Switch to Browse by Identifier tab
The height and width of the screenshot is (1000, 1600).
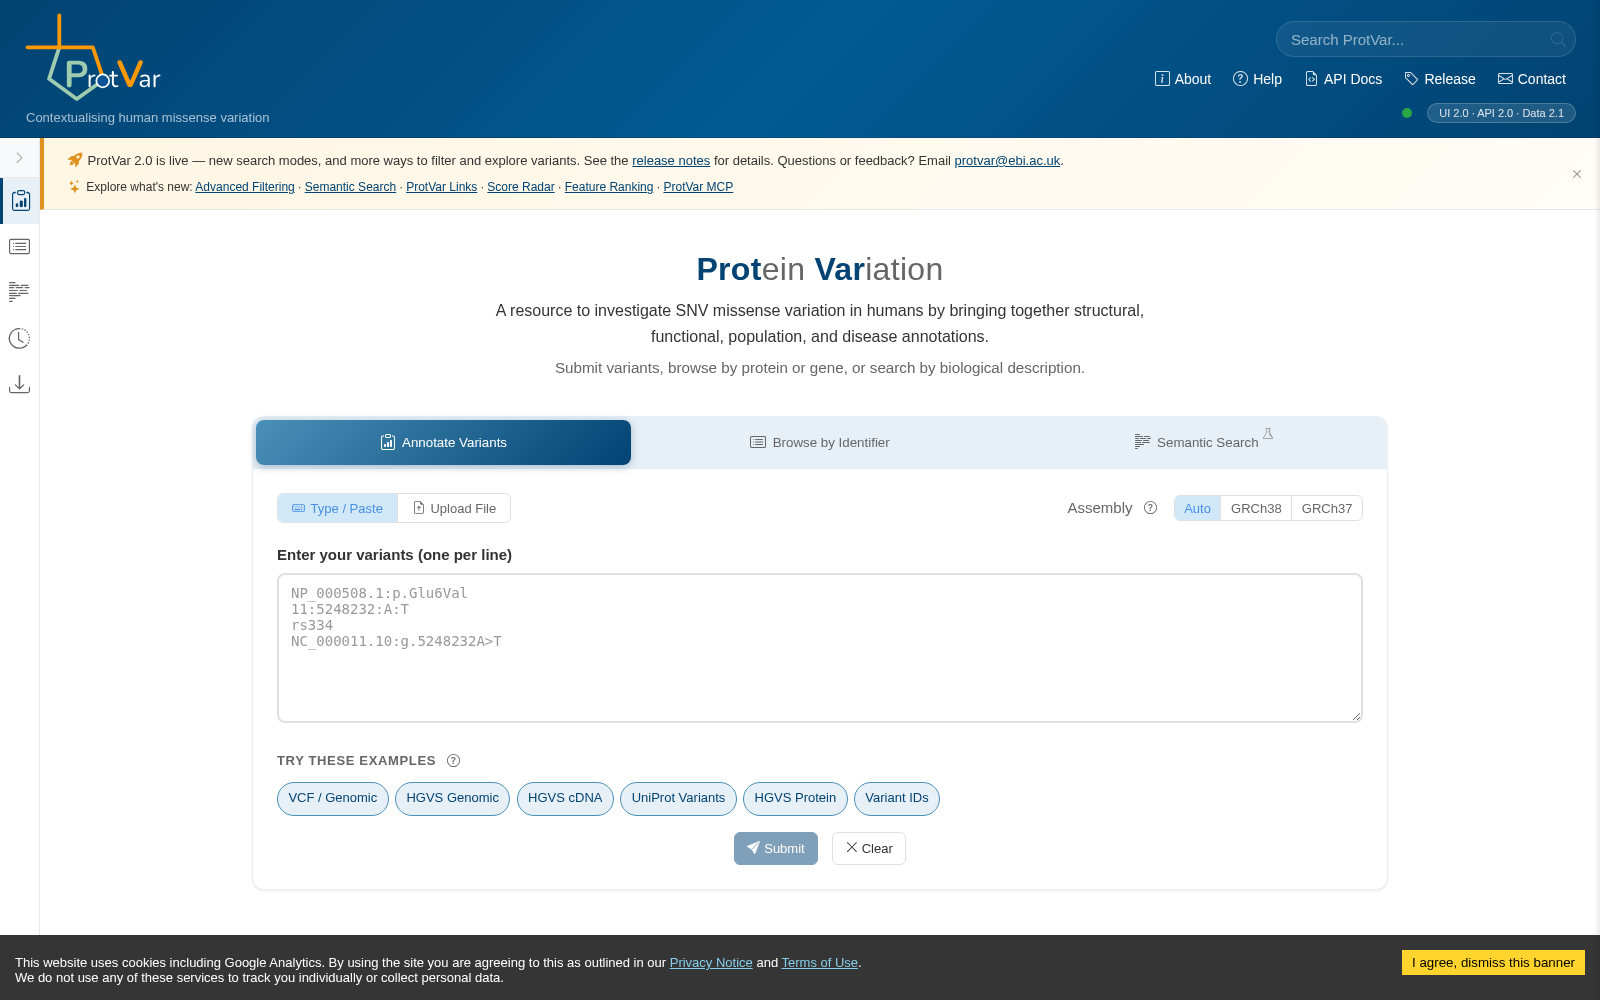(820, 443)
